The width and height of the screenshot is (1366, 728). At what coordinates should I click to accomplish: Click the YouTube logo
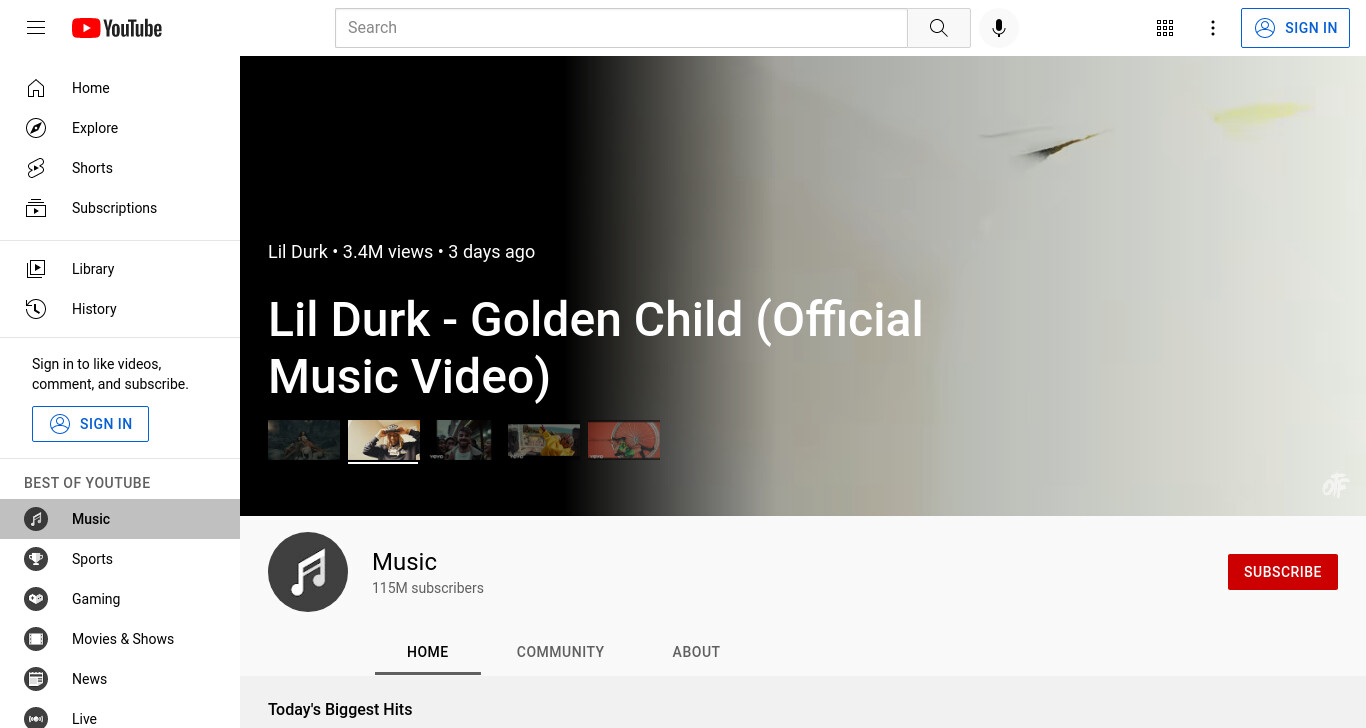coord(117,28)
